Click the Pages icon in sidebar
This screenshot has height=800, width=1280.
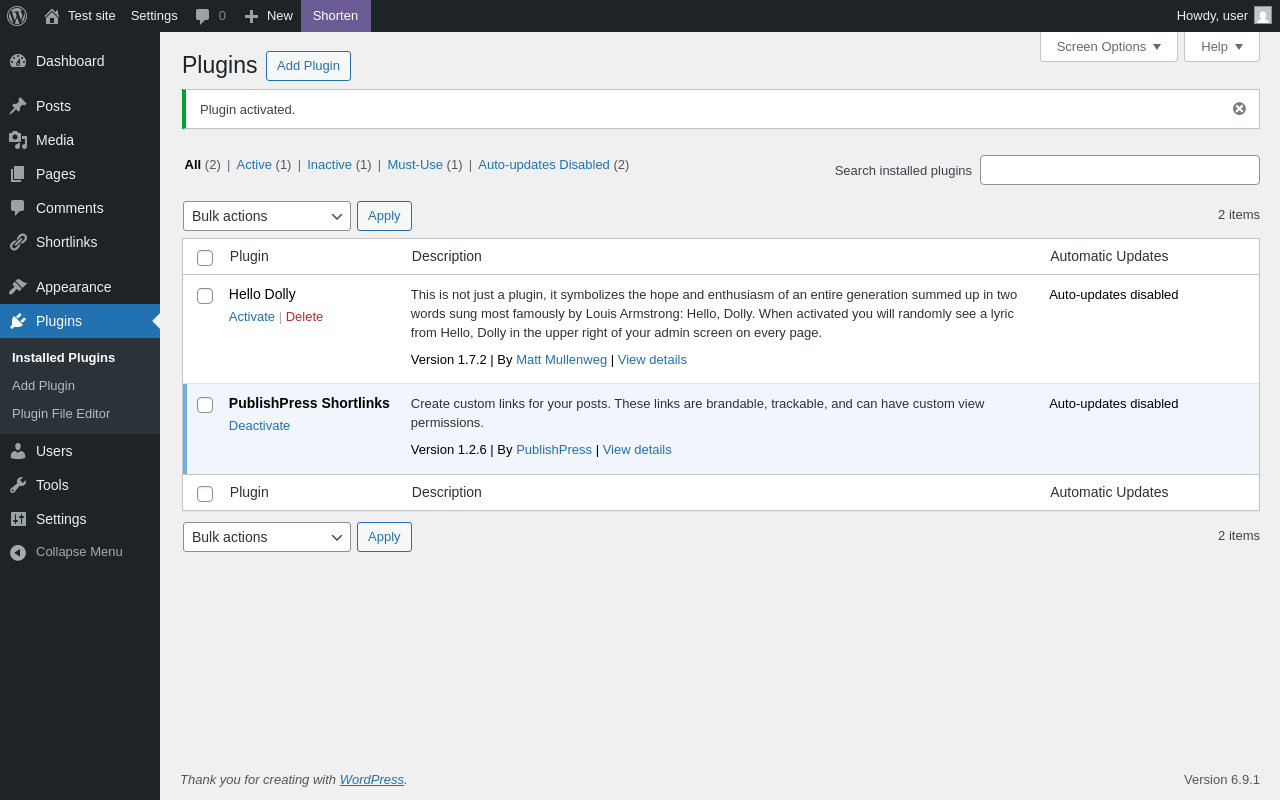point(18,174)
